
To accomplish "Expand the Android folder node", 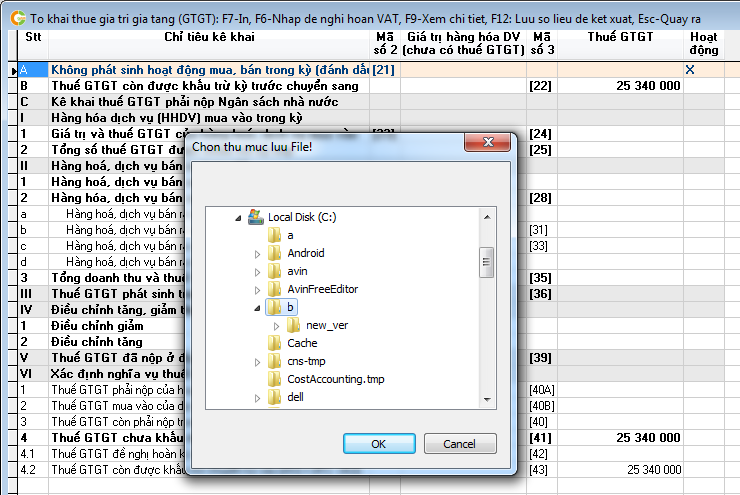I will pos(258,254).
